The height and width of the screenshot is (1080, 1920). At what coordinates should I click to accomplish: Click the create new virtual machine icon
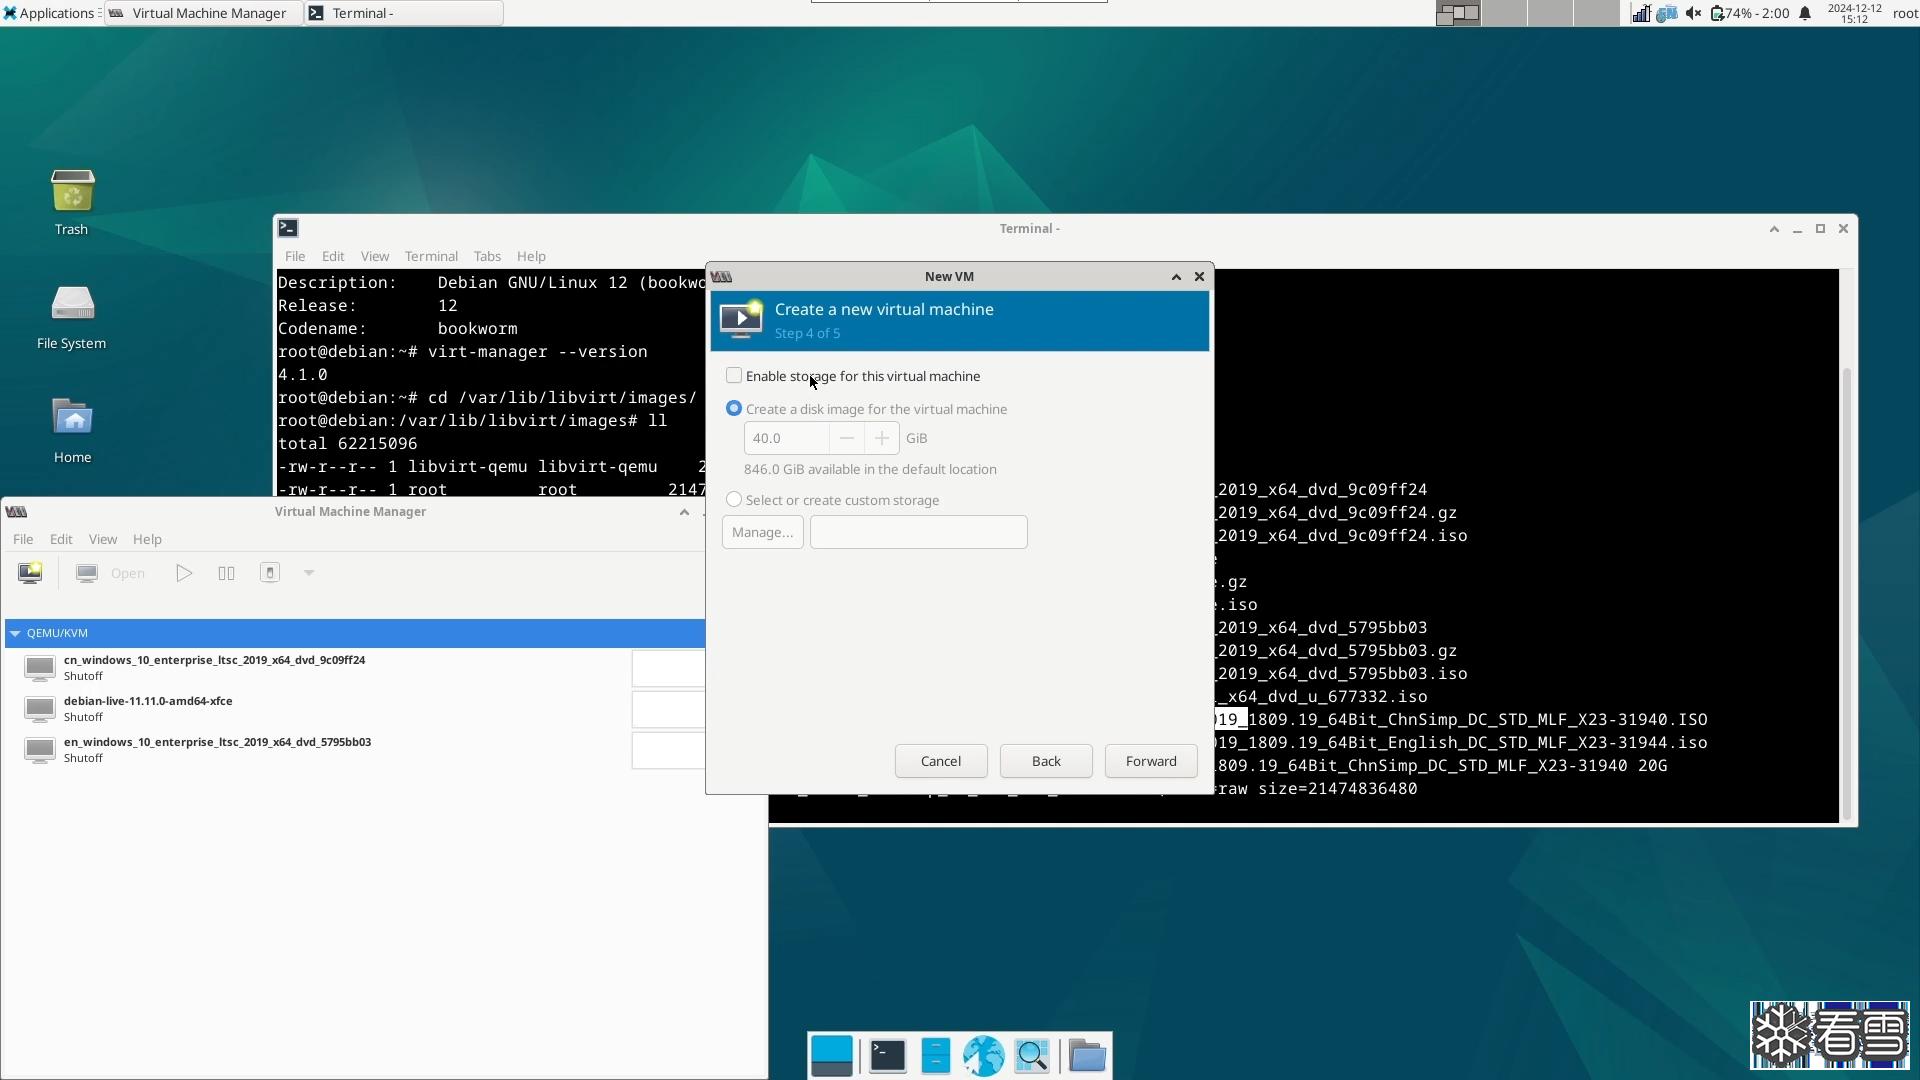(30, 573)
